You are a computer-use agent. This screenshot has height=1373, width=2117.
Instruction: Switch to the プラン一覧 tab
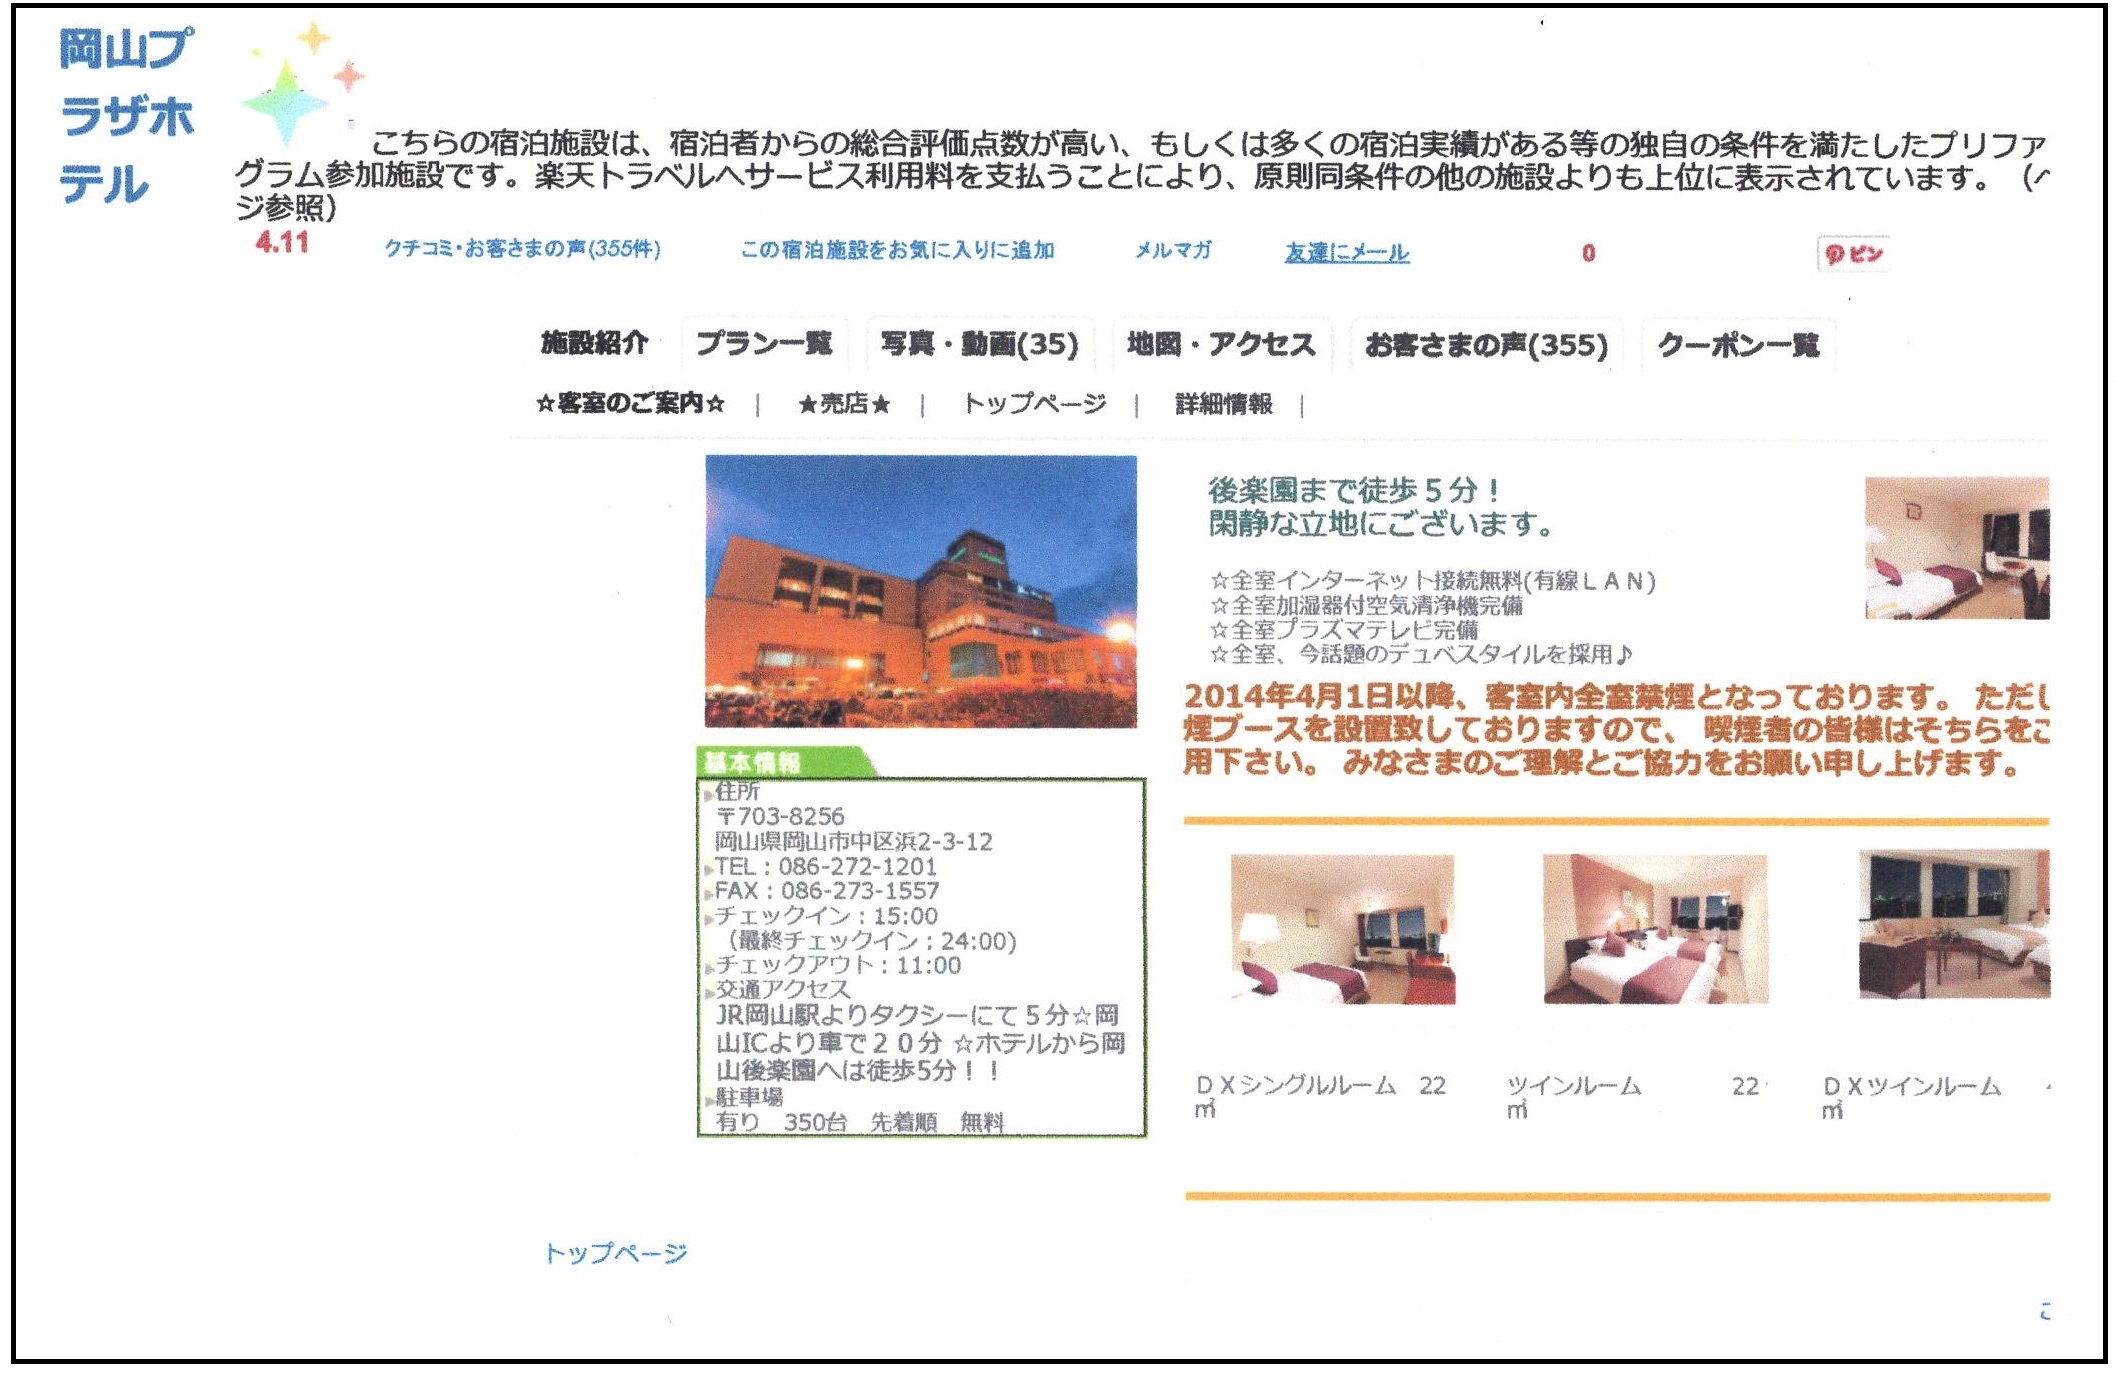tap(764, 343)
